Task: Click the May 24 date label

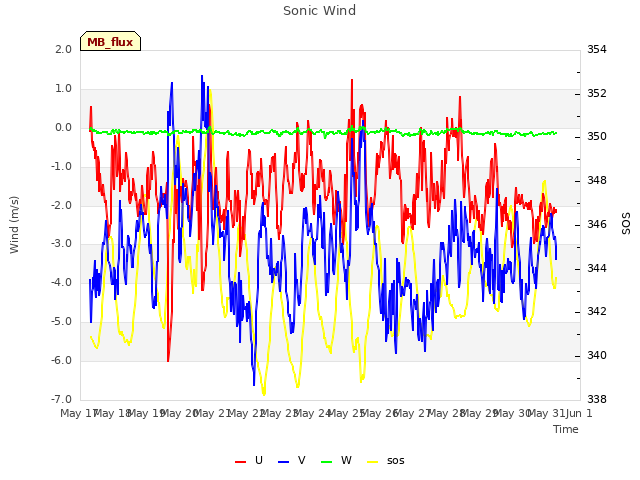Action: 311,413
